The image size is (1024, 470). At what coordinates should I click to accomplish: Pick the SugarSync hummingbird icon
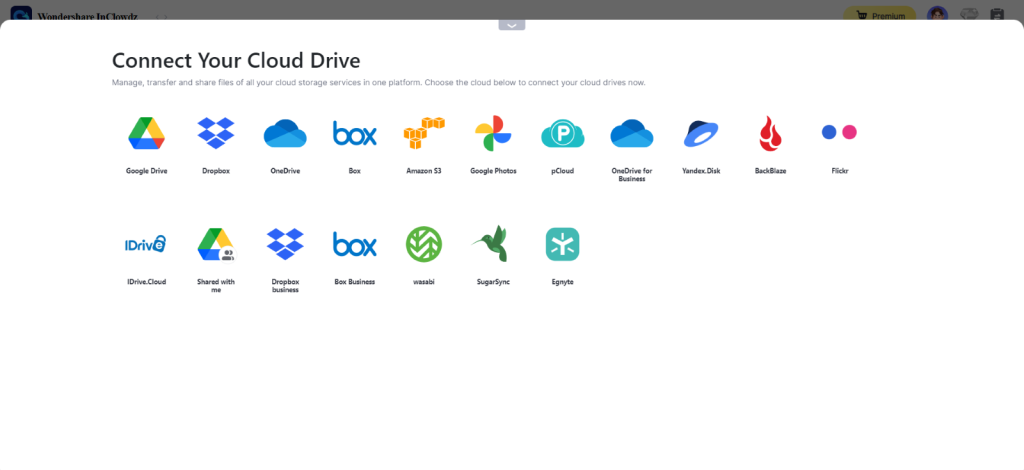click(490, 244)
